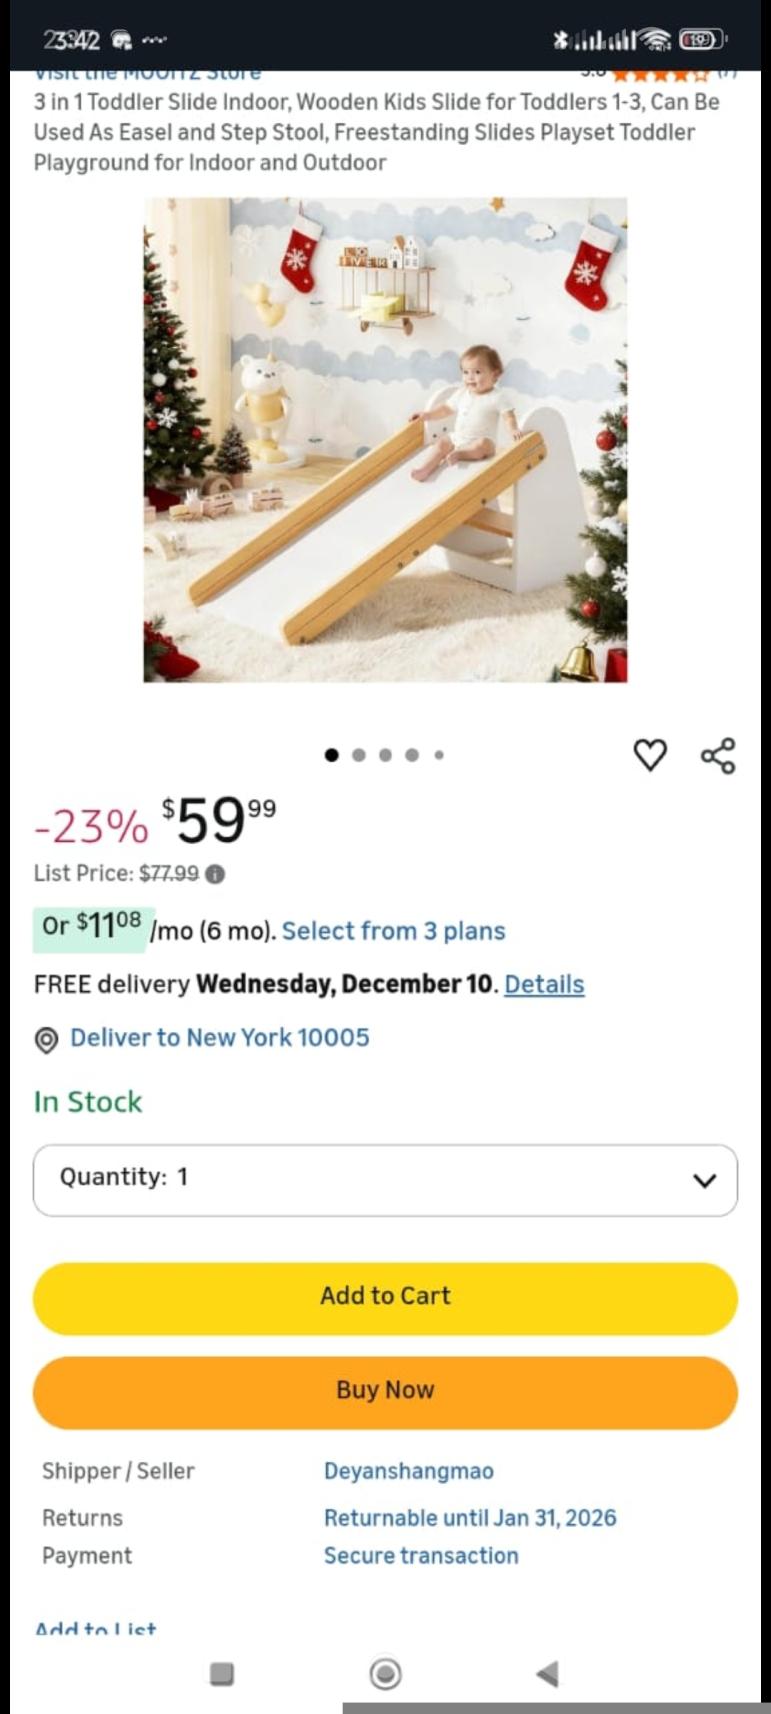Tap the Quantity dropdown chevron arrow

[704, 1180]
